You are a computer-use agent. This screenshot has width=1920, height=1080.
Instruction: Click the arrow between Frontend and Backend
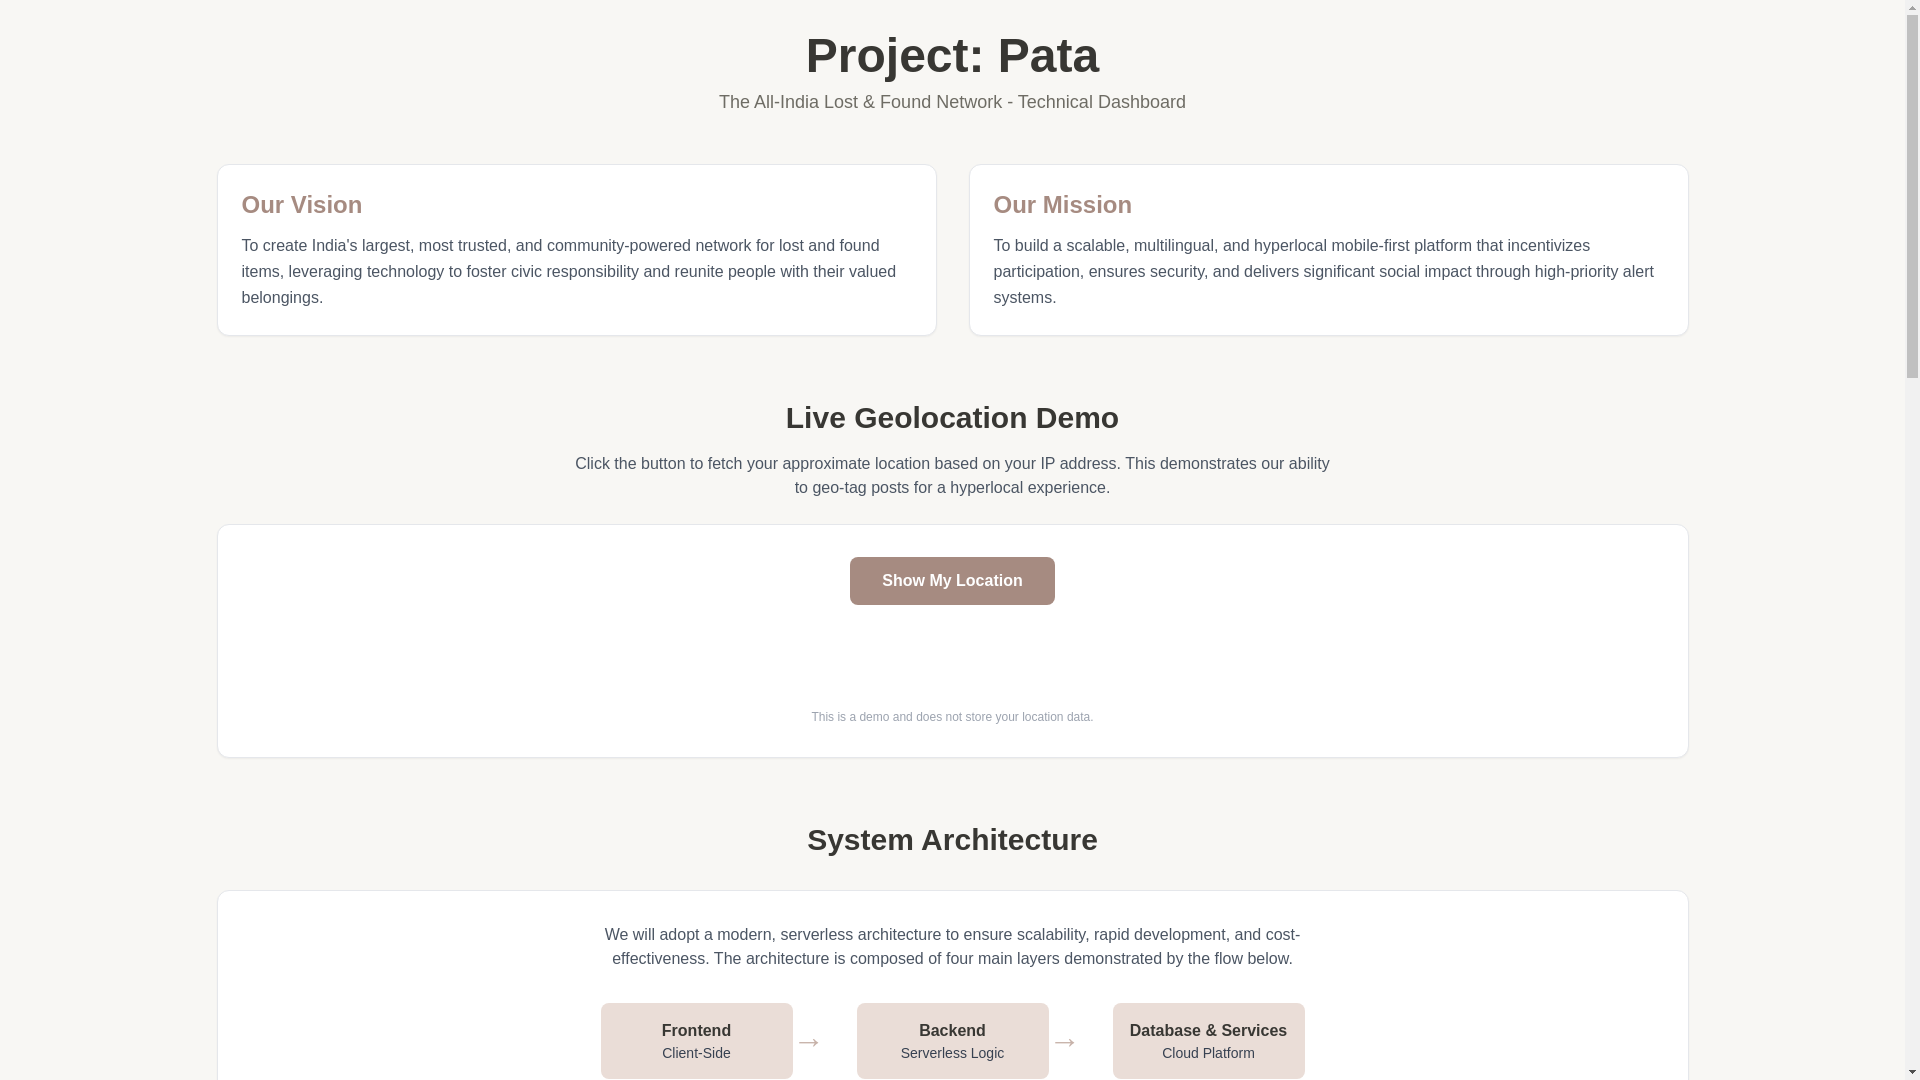click(809, 1042)
